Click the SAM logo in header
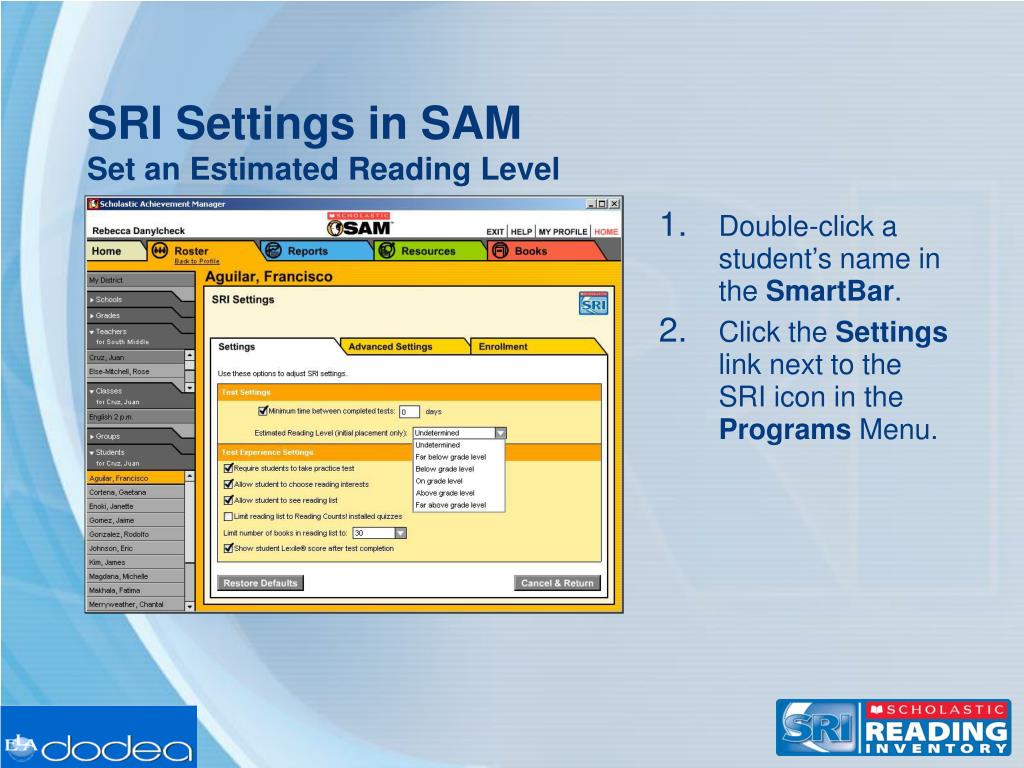This screenshot has height=768, width=1024. click(359, 224)
